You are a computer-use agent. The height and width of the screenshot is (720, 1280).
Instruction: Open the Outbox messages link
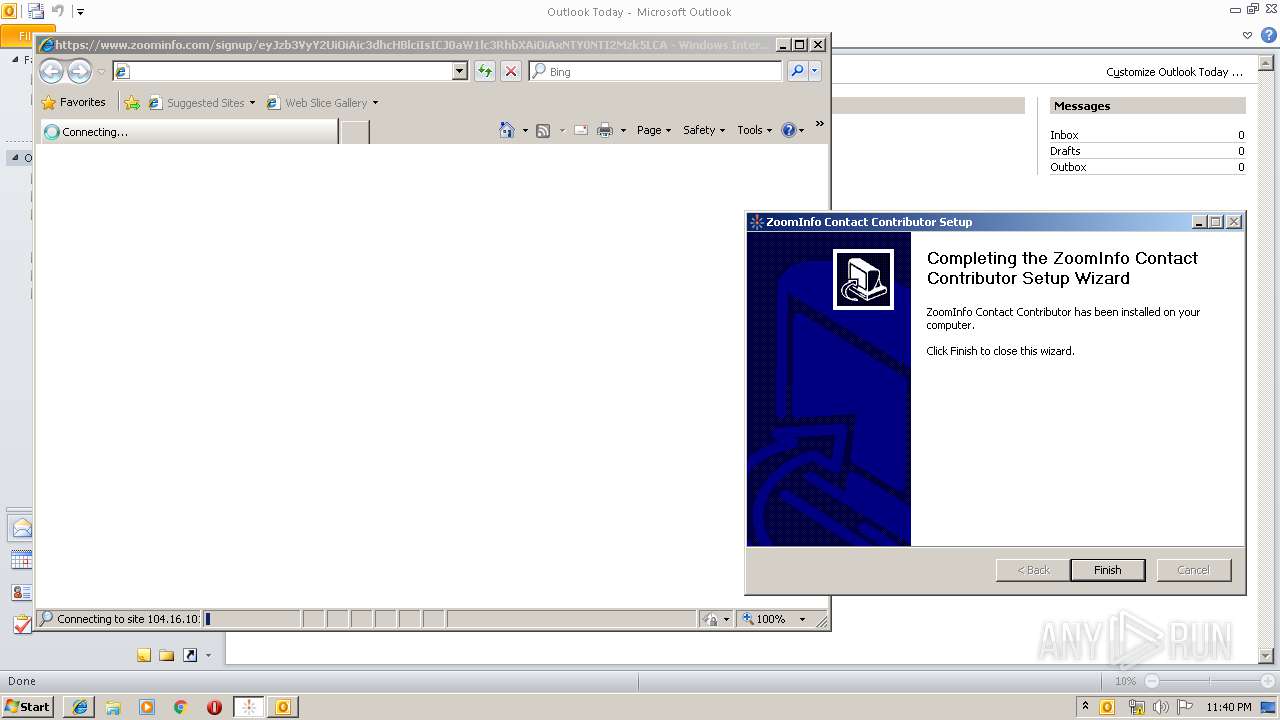(x=1068, y=167)
